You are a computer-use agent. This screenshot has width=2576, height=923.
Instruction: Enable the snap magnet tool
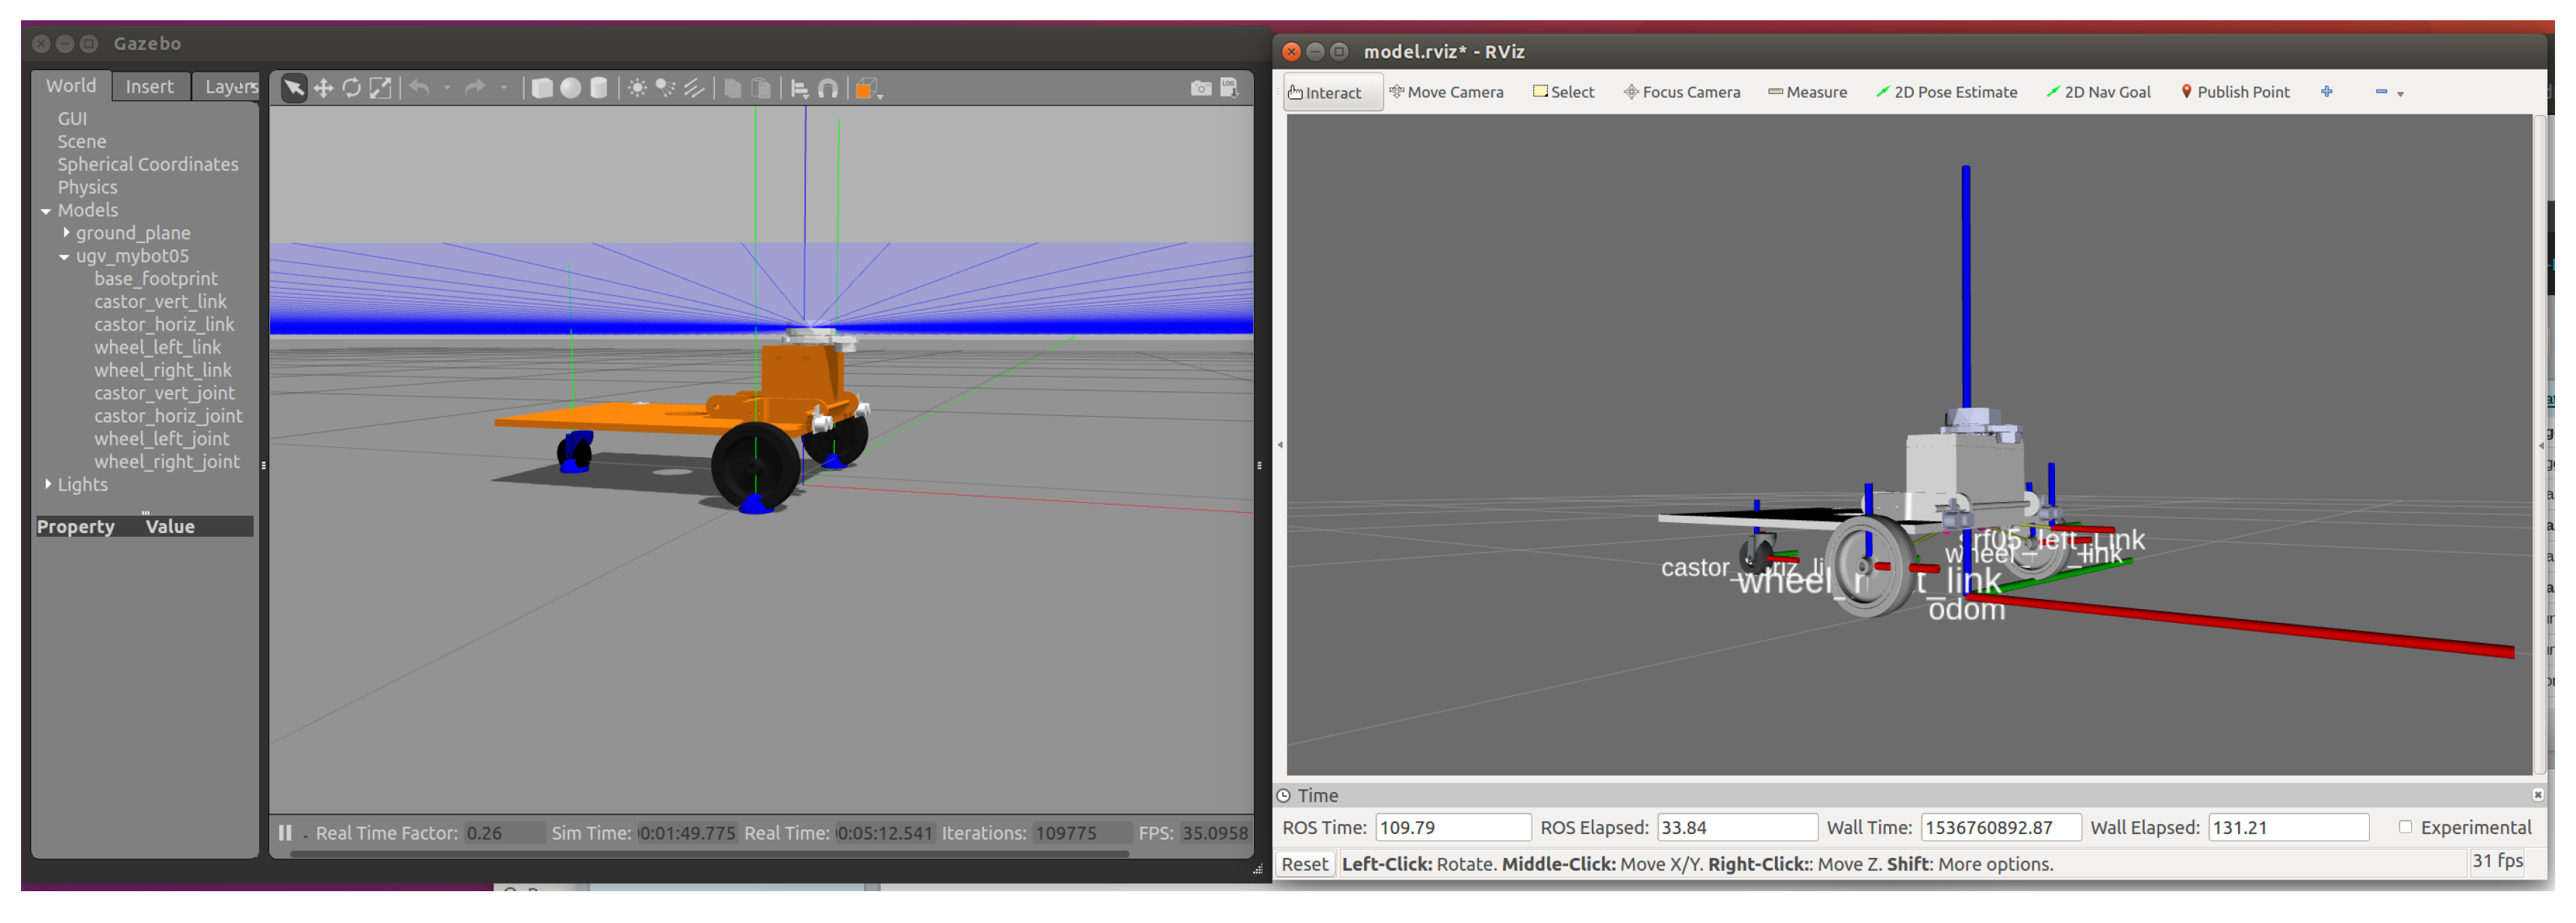point(828,89)
